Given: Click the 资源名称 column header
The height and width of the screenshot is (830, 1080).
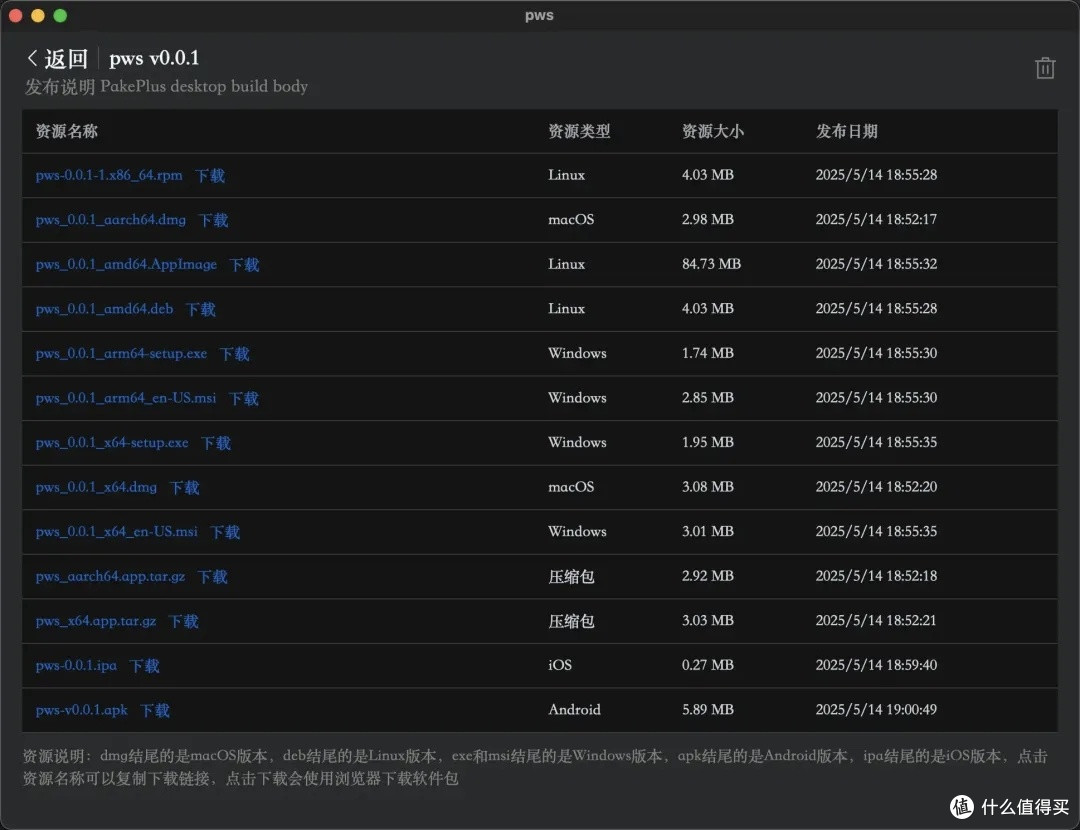Looking at the screenshot, I should (66, 131).
